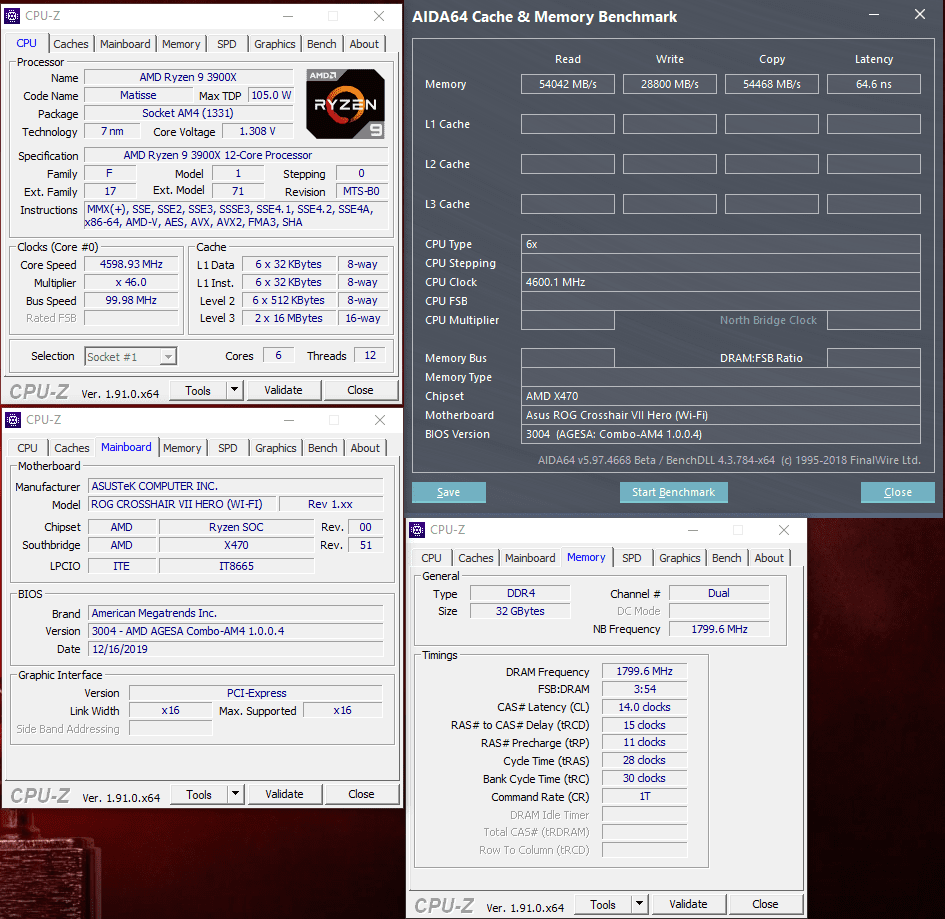Click the bottom Close button in the CPU-Z processor window
945x919 pixels.
point(360,390)
